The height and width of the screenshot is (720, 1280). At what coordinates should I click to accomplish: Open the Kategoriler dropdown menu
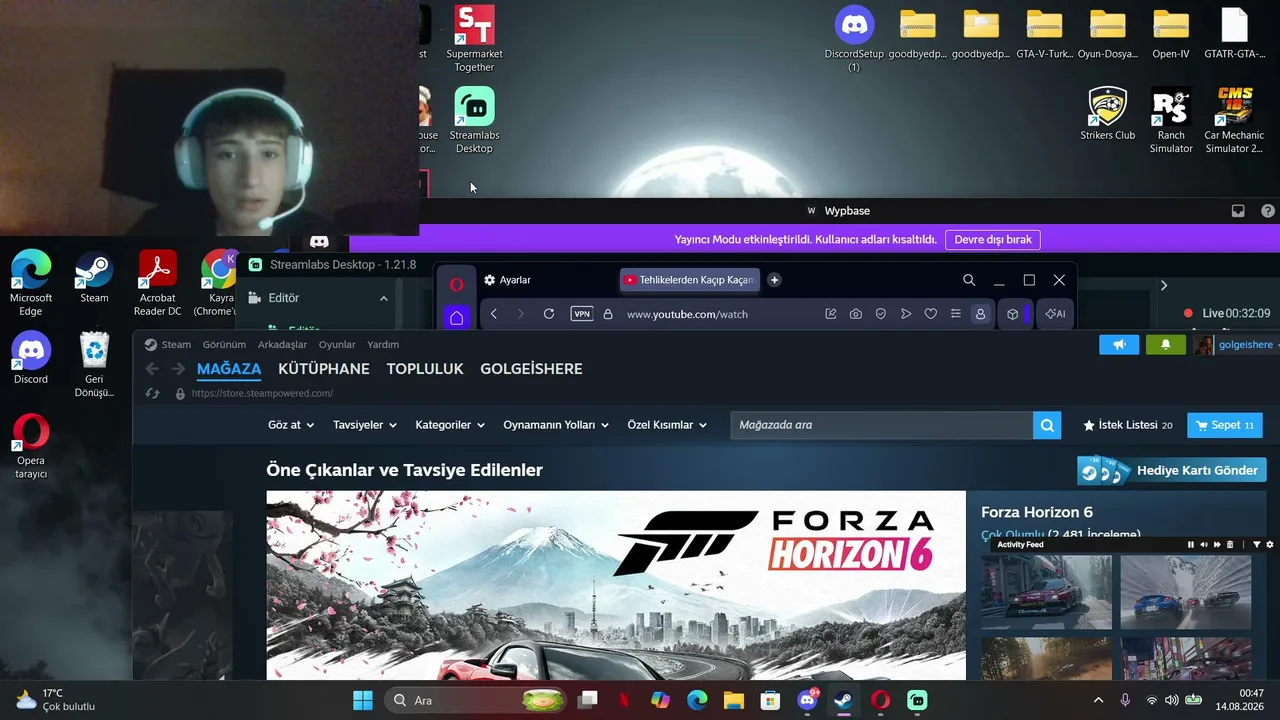[x=450, y=425]
